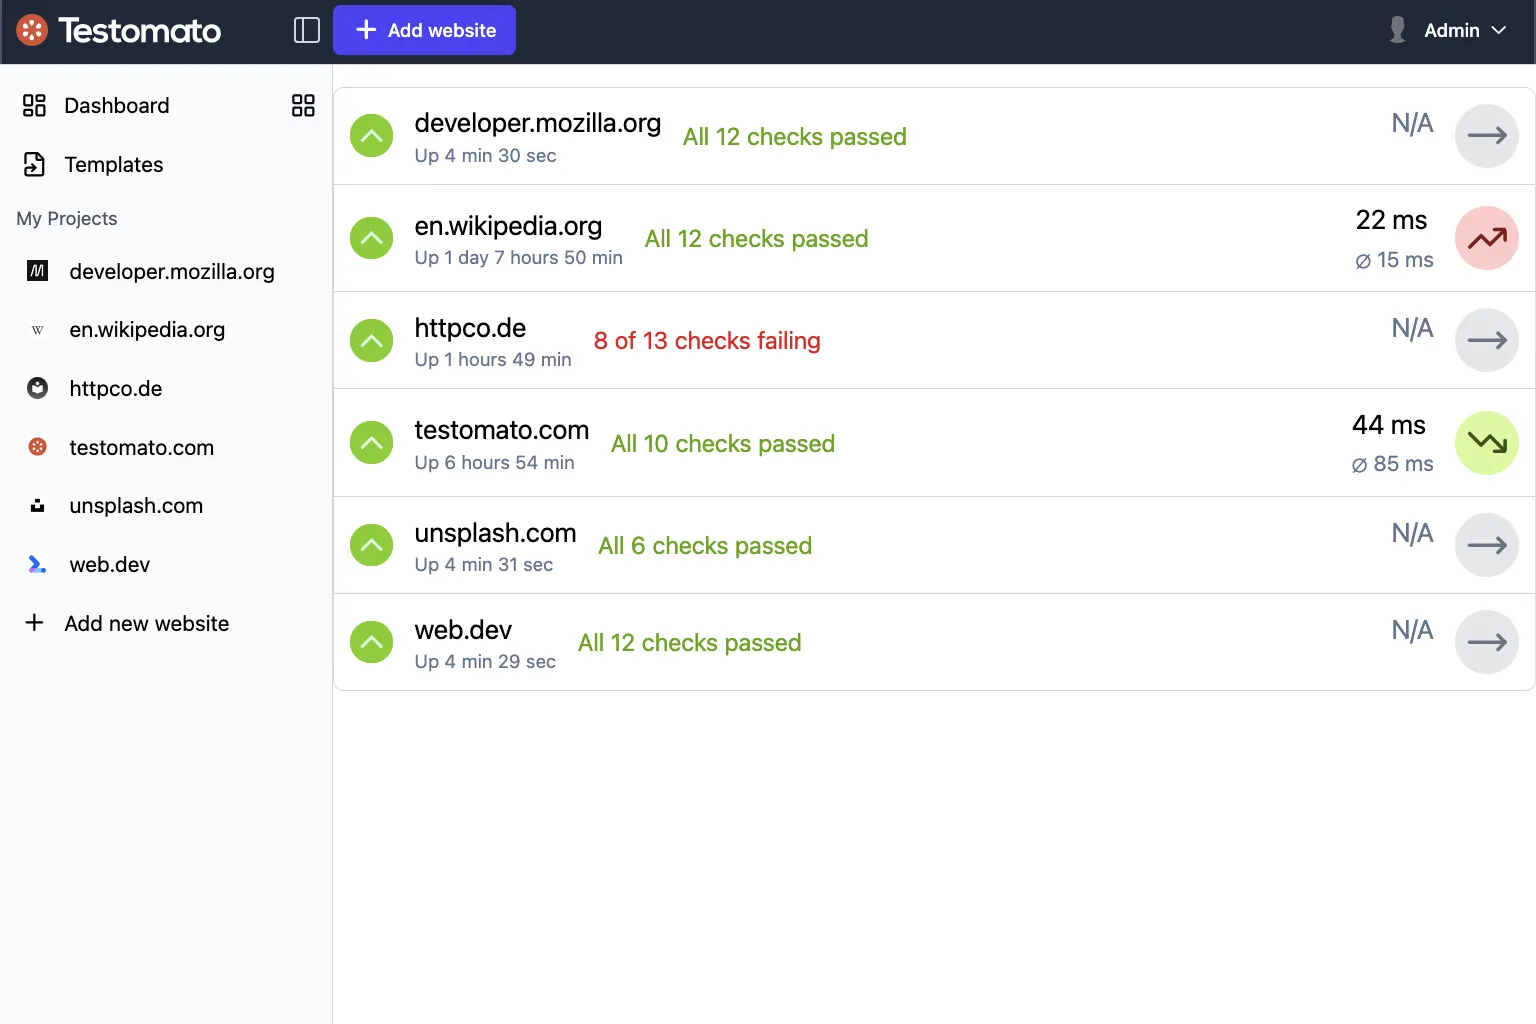The image size is (1536, 1024).
Task: Click the grid layout icon beside Dashboard
Action: (x=303, y=106)
